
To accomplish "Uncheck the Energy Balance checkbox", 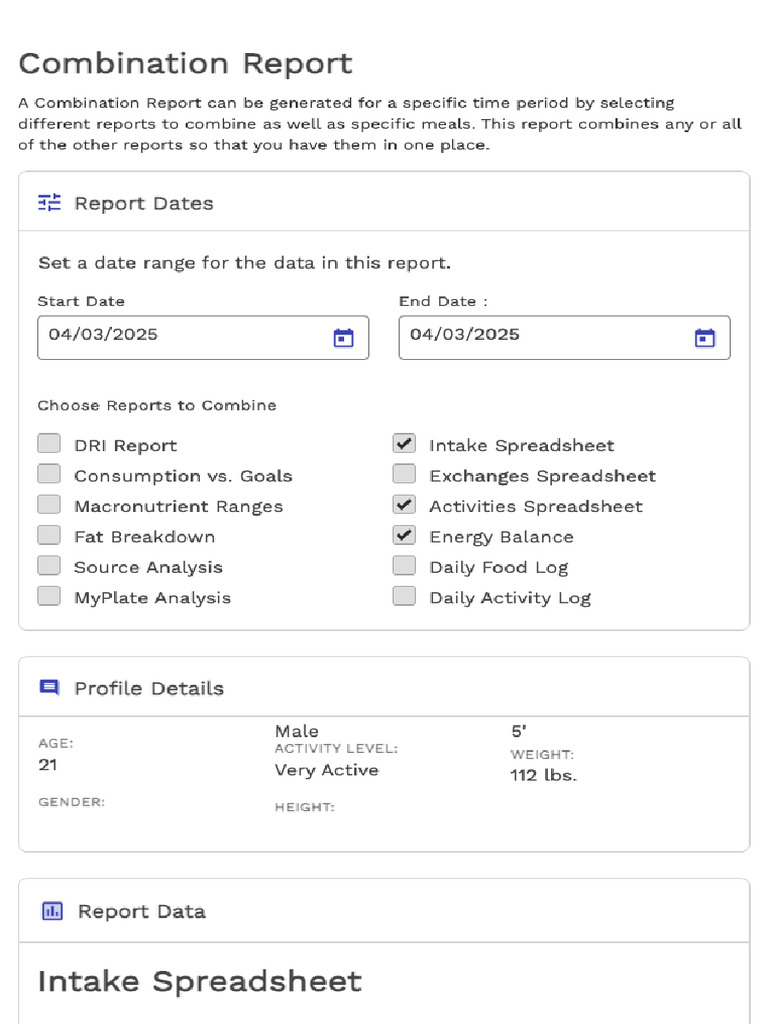I will click(x=404, y=536).
